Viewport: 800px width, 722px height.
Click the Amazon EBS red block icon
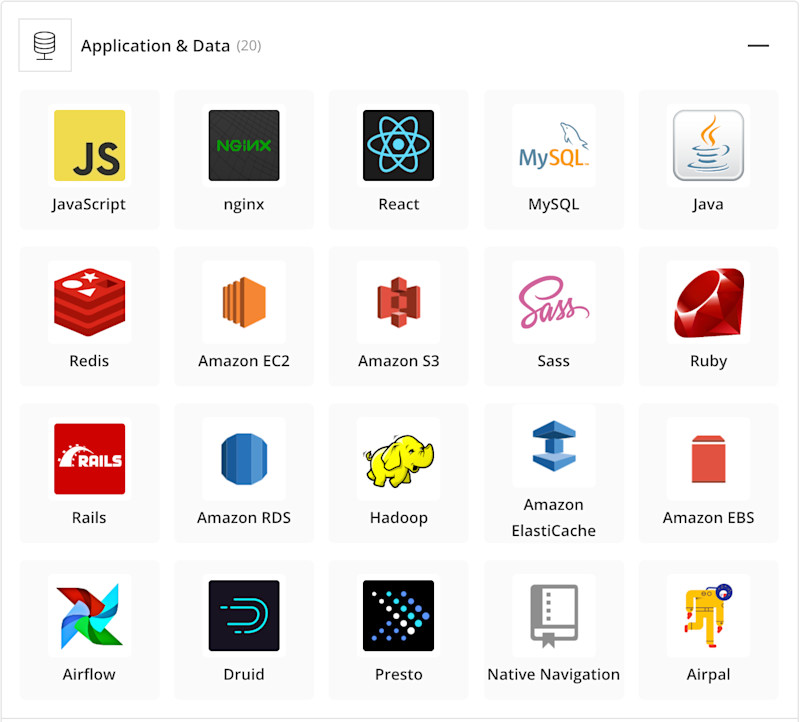tap(708, 459)
